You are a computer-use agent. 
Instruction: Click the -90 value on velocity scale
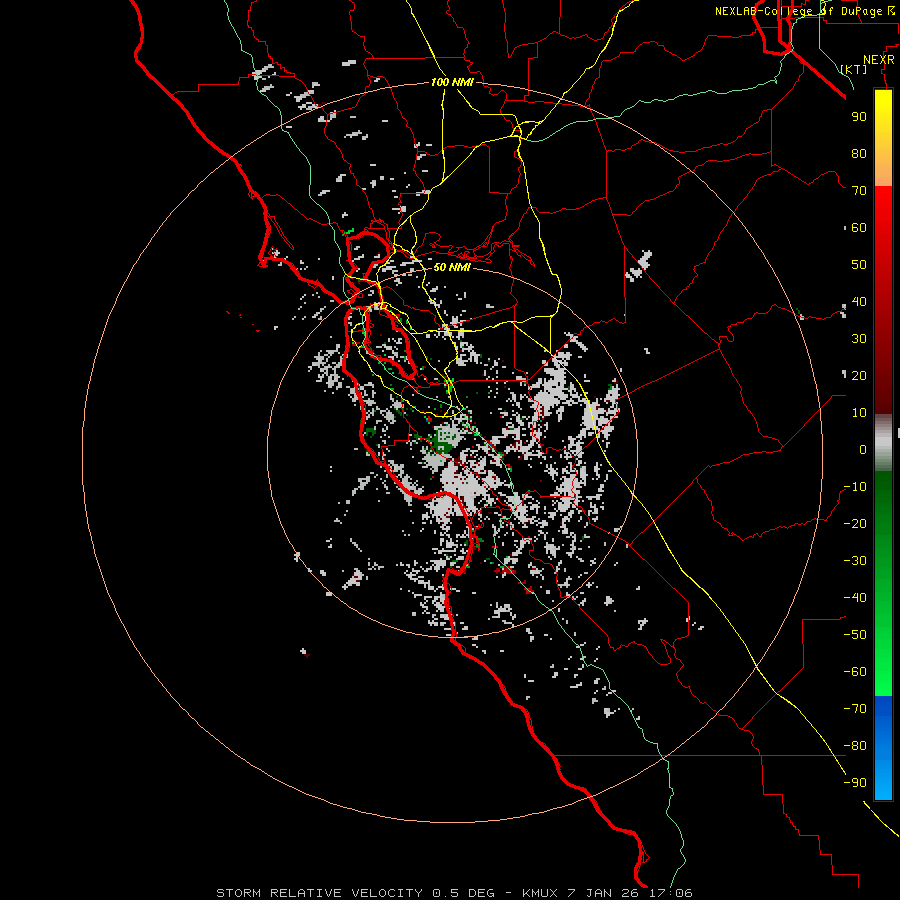coord(855,783)
